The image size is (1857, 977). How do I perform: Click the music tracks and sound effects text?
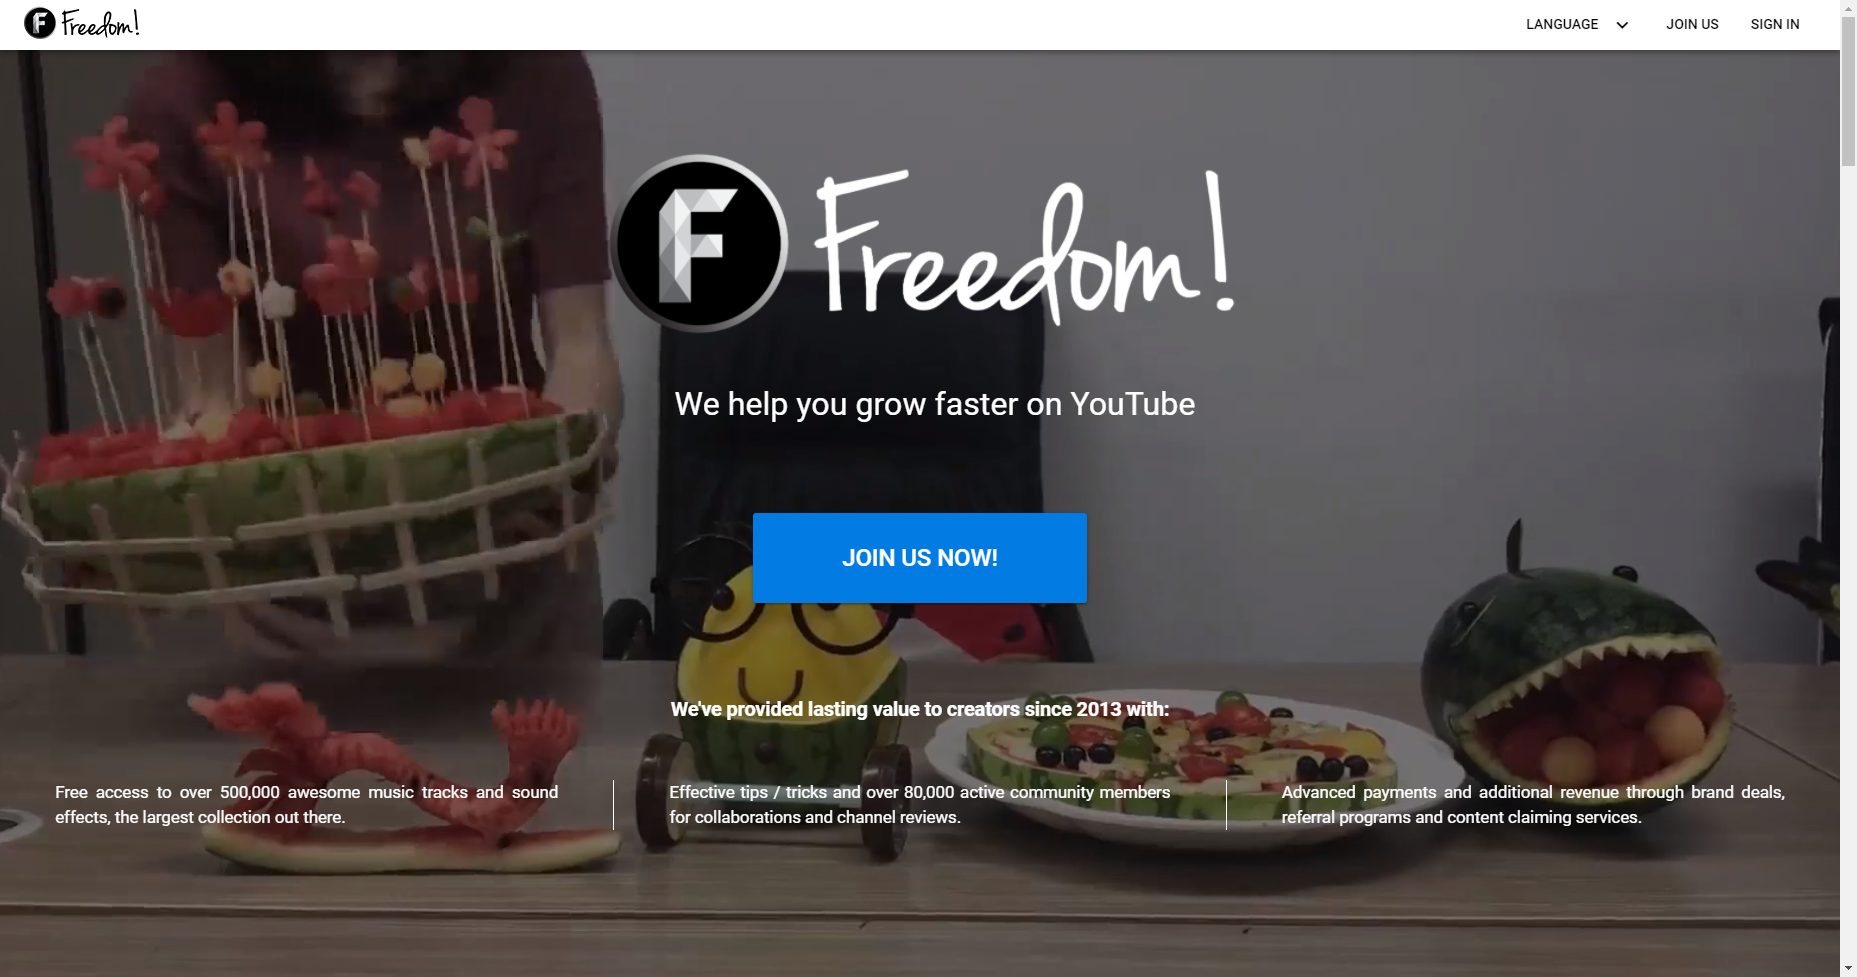pyautogui.click(x=307, y=804)
